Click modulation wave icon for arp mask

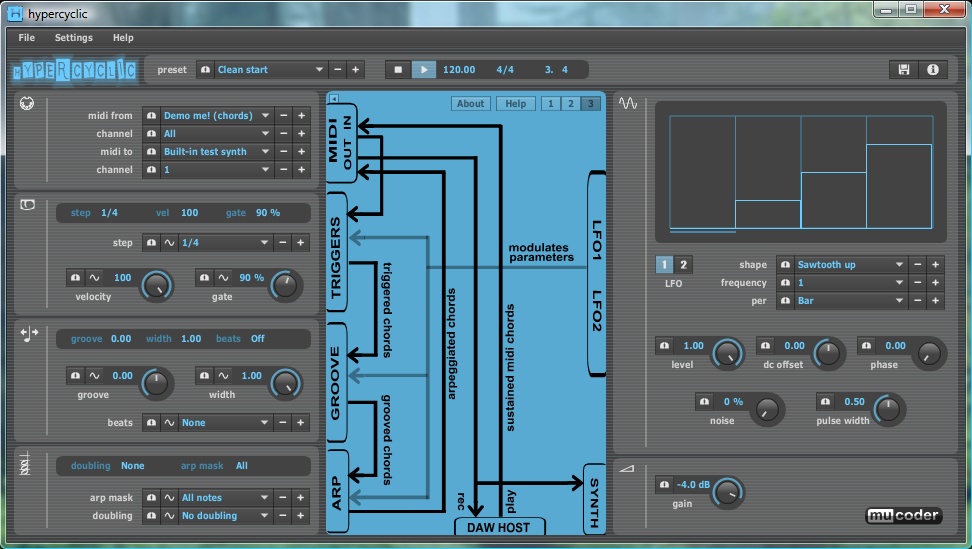pyautogui.click(x=169, y=497)
